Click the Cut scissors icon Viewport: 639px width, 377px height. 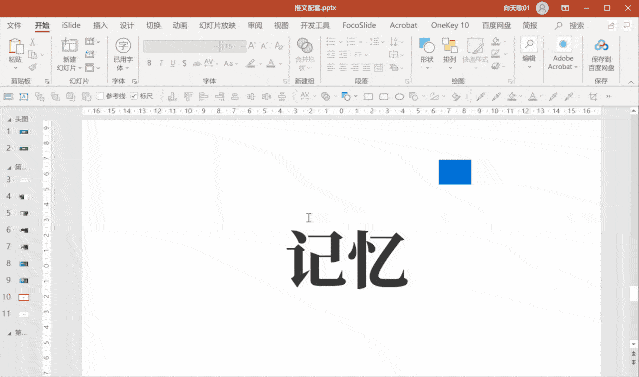(x=33, y=42)
